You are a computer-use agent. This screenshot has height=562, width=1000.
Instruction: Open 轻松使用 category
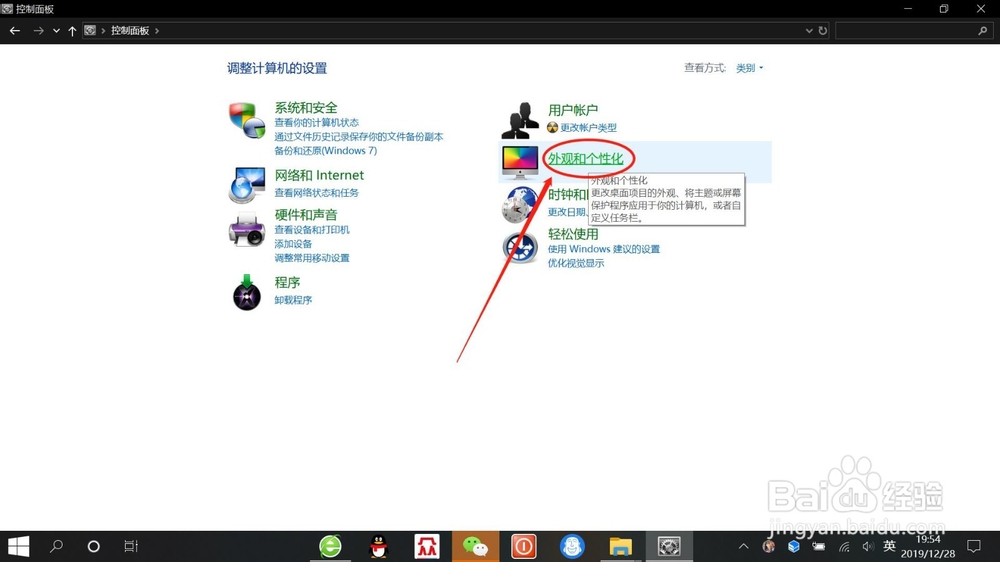point(573,234)
